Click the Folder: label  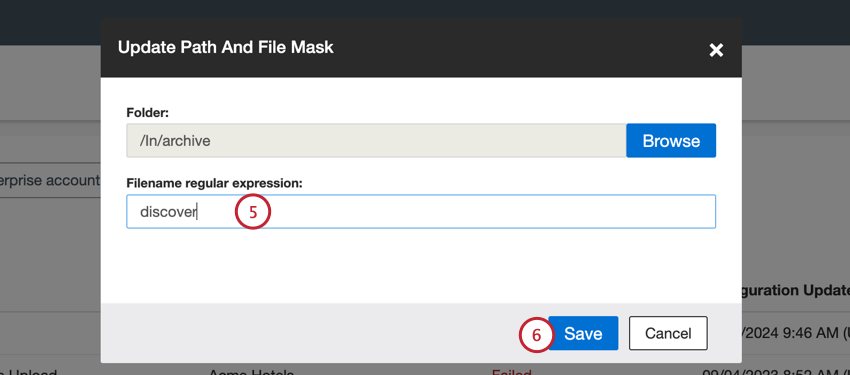click(x=148, y=113)
